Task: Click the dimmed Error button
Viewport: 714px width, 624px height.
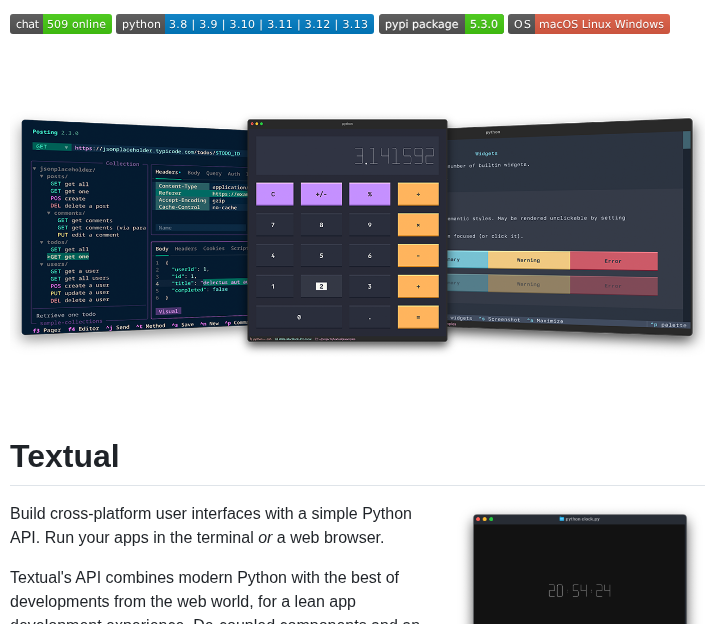Action: coord(613,286)
